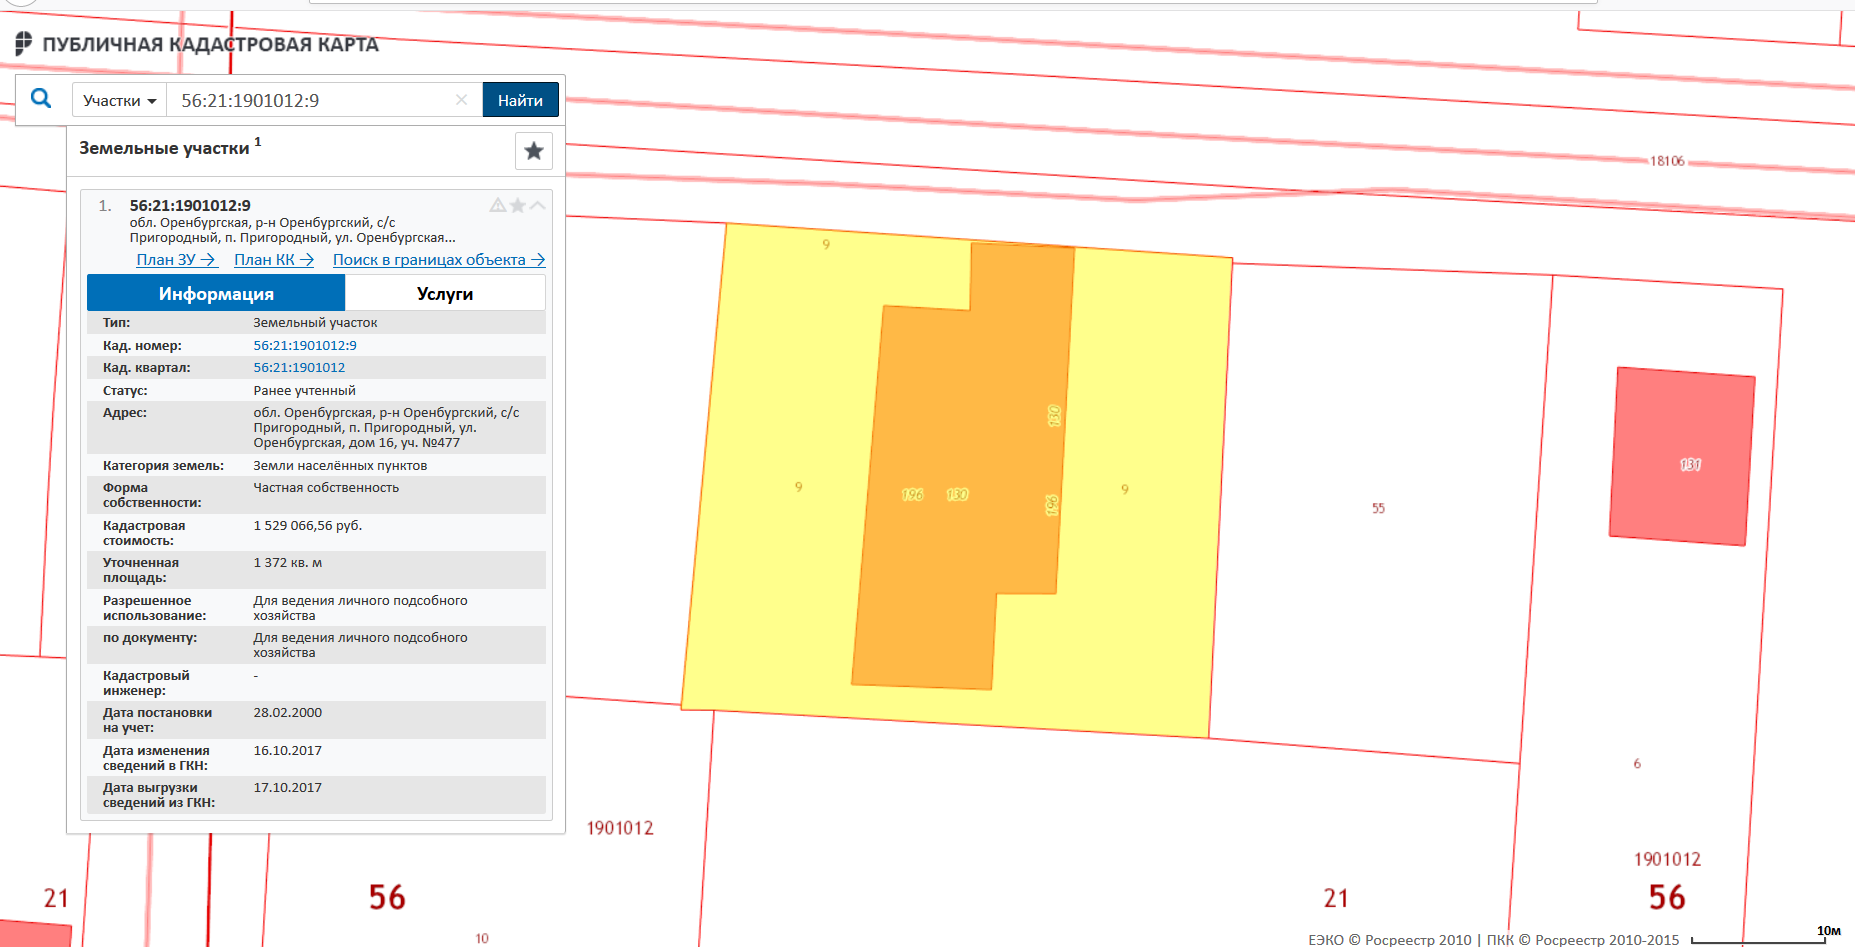Open the Участки search type dropdown
Screen dimensions: 1855x947
click(119, 101)
